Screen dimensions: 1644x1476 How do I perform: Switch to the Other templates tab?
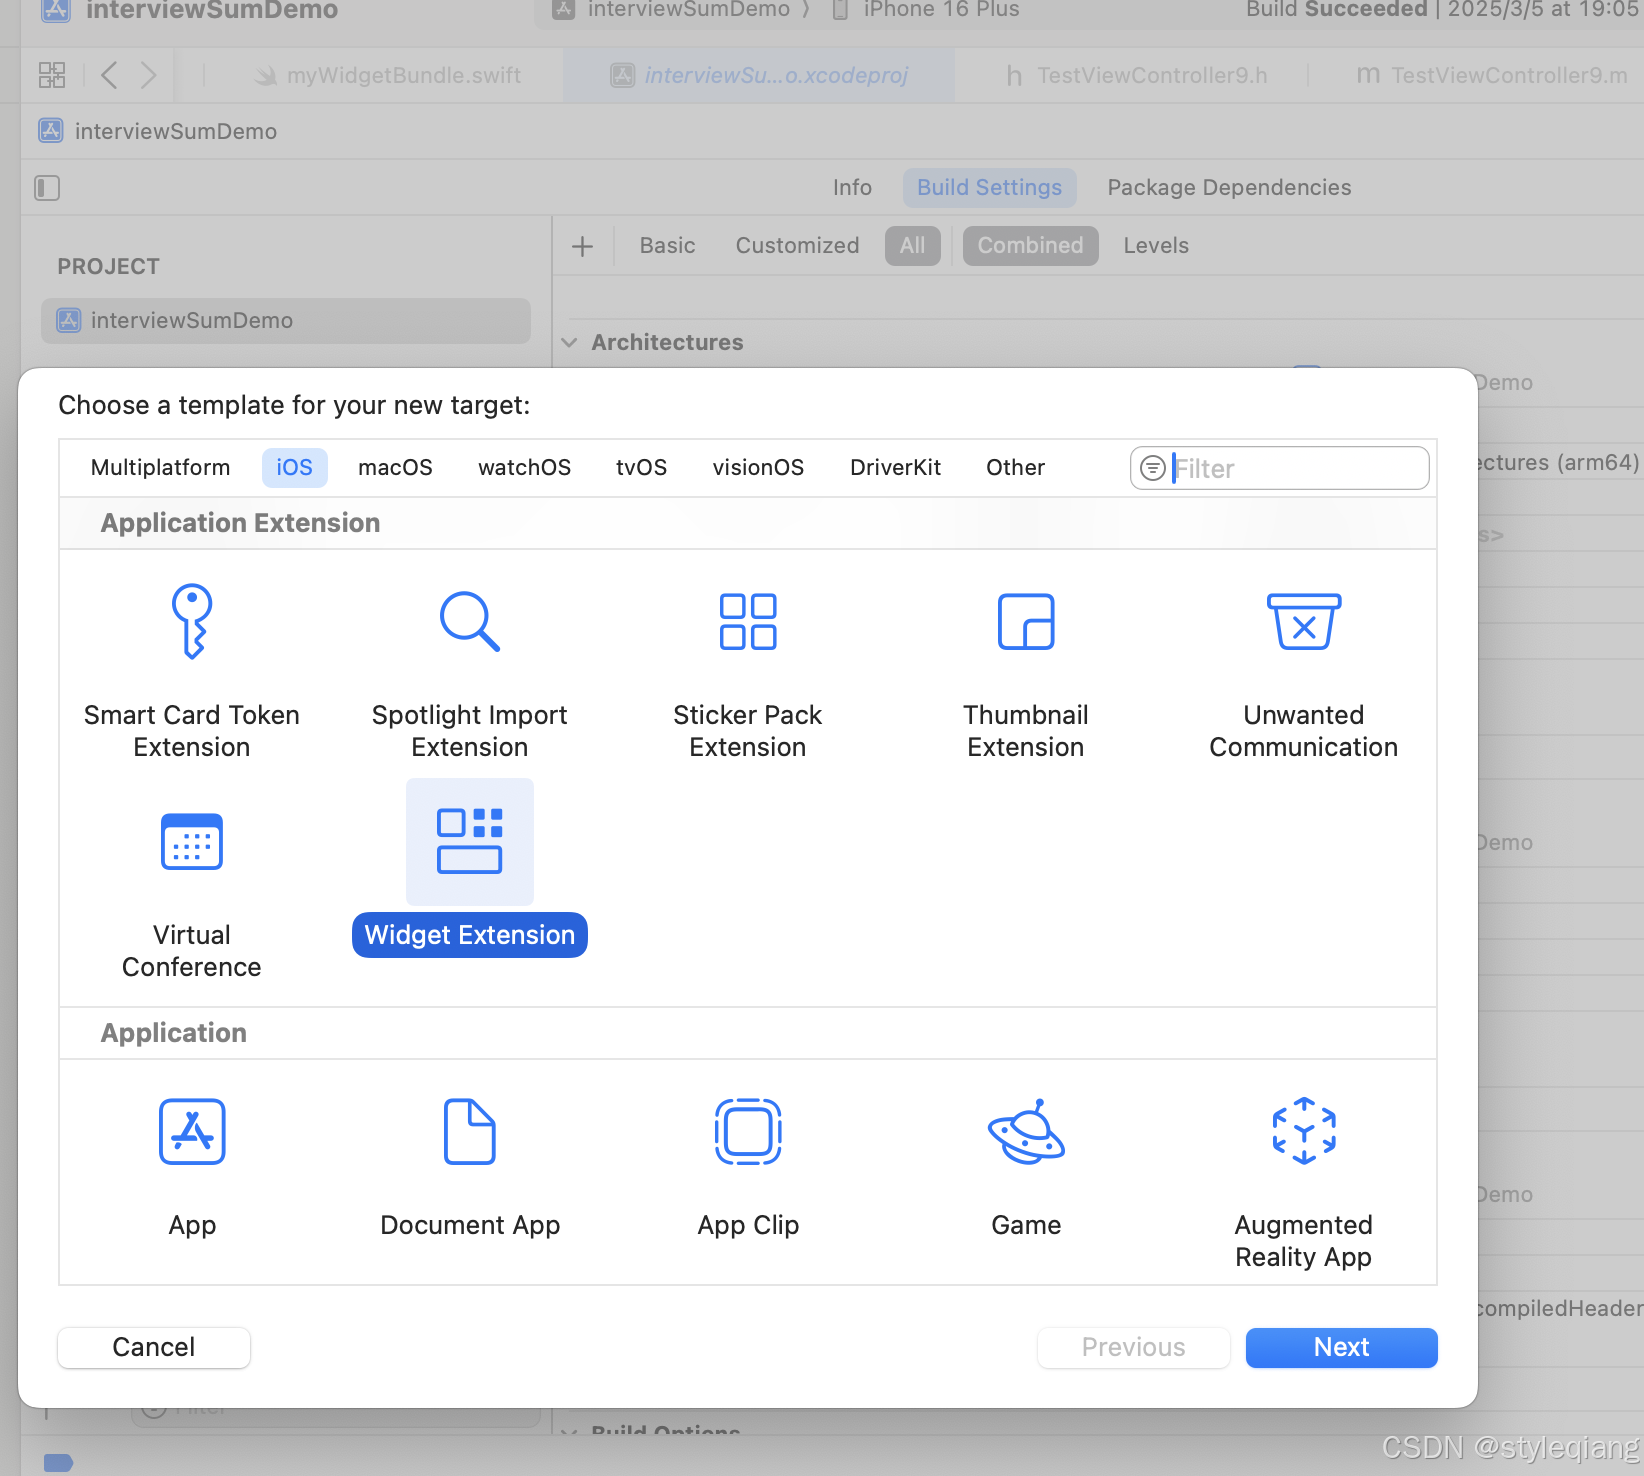coord(1015,468)
